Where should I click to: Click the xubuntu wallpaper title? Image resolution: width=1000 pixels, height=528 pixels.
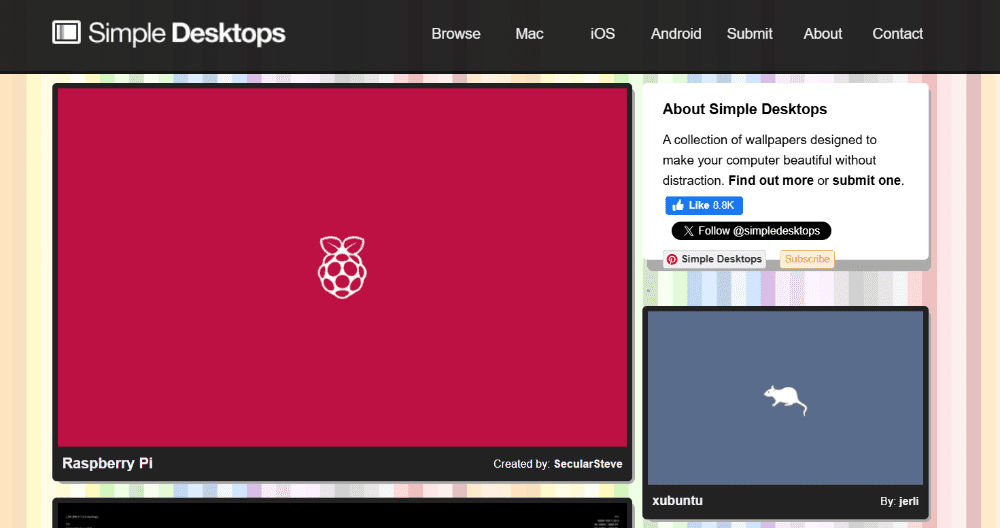click(677, 501)
